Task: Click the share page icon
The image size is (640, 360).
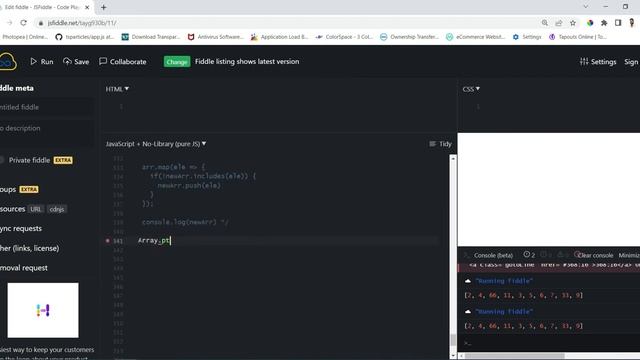Action: point(559,23)
